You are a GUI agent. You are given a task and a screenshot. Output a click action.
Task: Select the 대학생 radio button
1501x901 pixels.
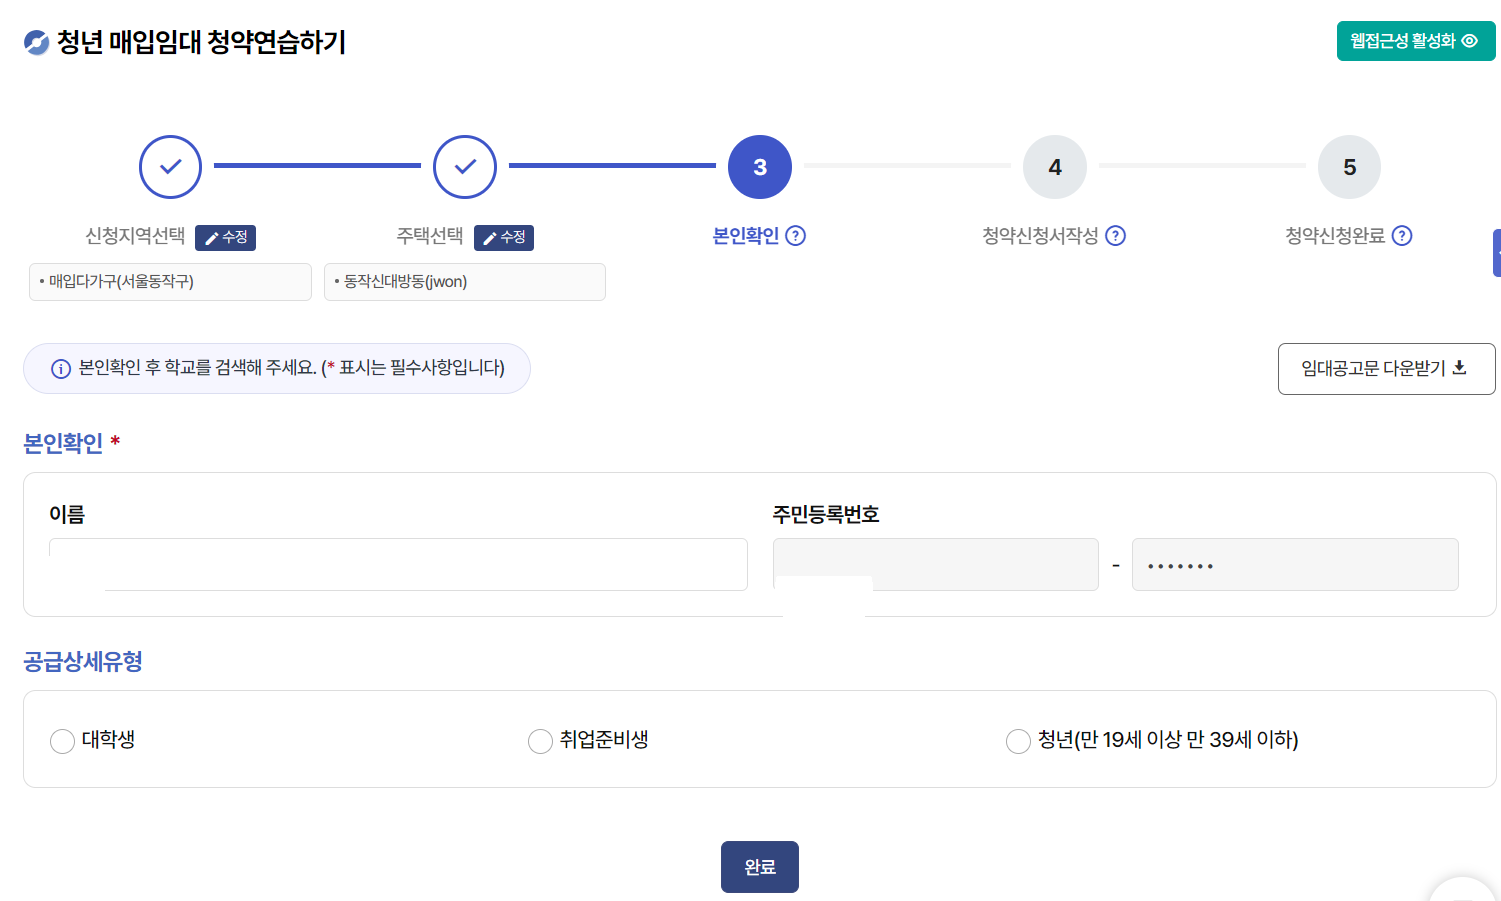[x=61, y=741]
